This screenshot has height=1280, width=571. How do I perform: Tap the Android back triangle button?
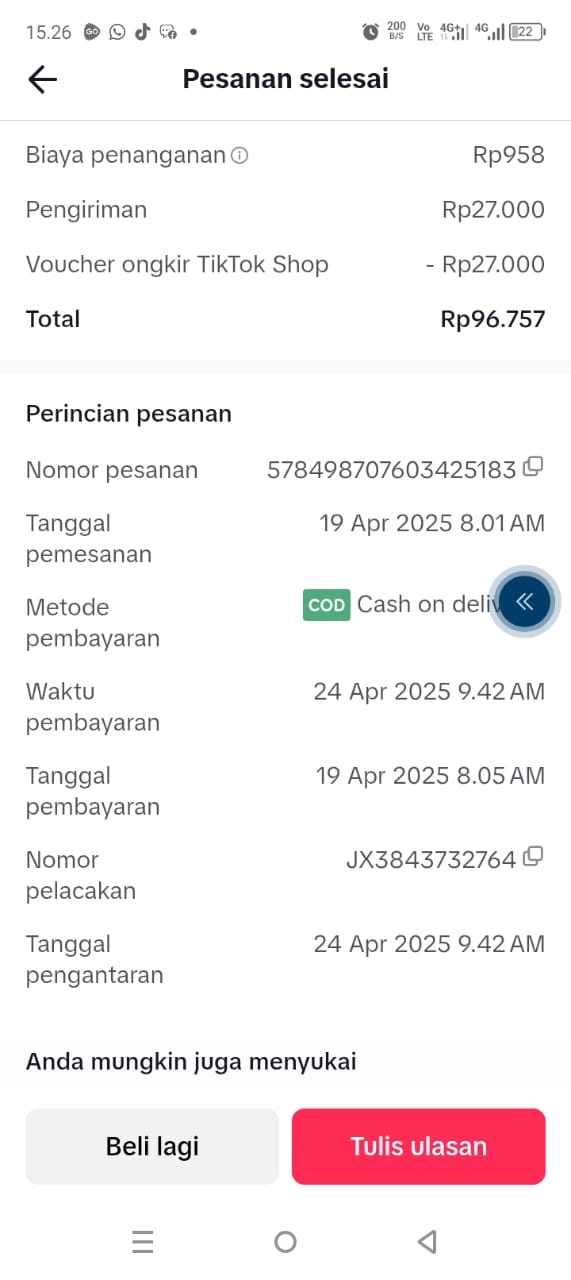coord(427,1242)
